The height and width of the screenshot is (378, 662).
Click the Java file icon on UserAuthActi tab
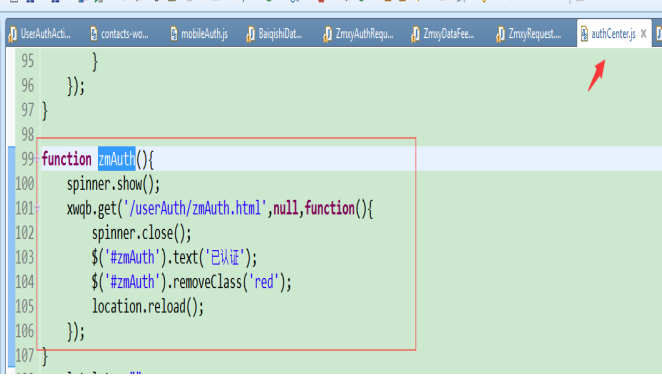pyautogui.click(x=13, y=34)
